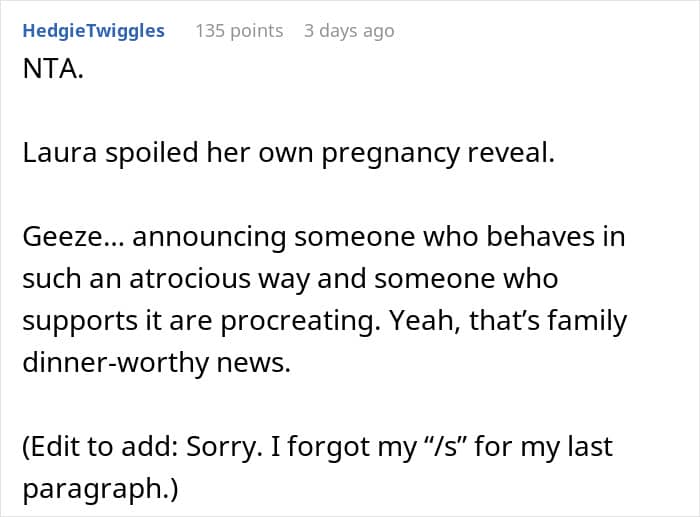This screenshot has width=700, height=517.
Task: Click the word pregnancy in comment
Action: tap(390, 154)
